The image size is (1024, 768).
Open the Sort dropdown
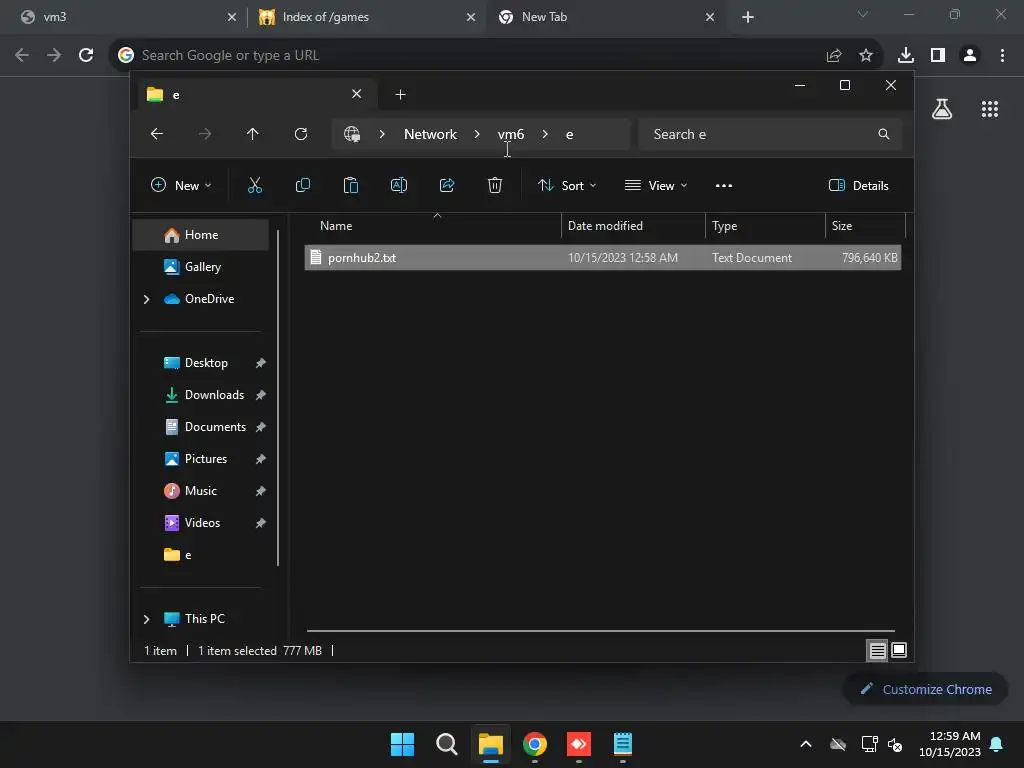coord(566,185)
